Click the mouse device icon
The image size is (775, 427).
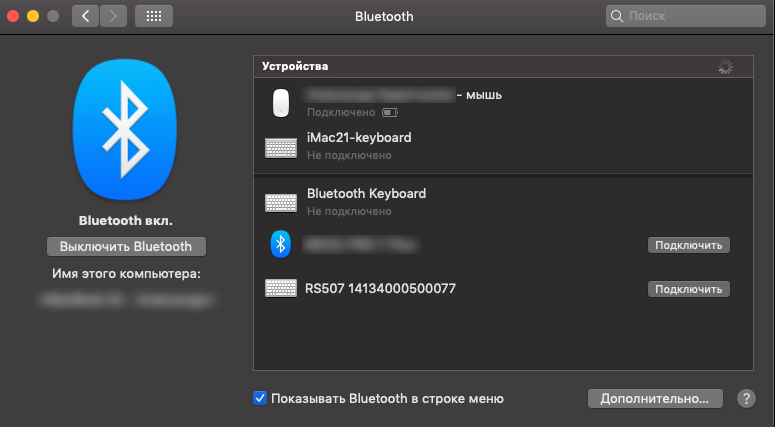[x=281, y=102]
